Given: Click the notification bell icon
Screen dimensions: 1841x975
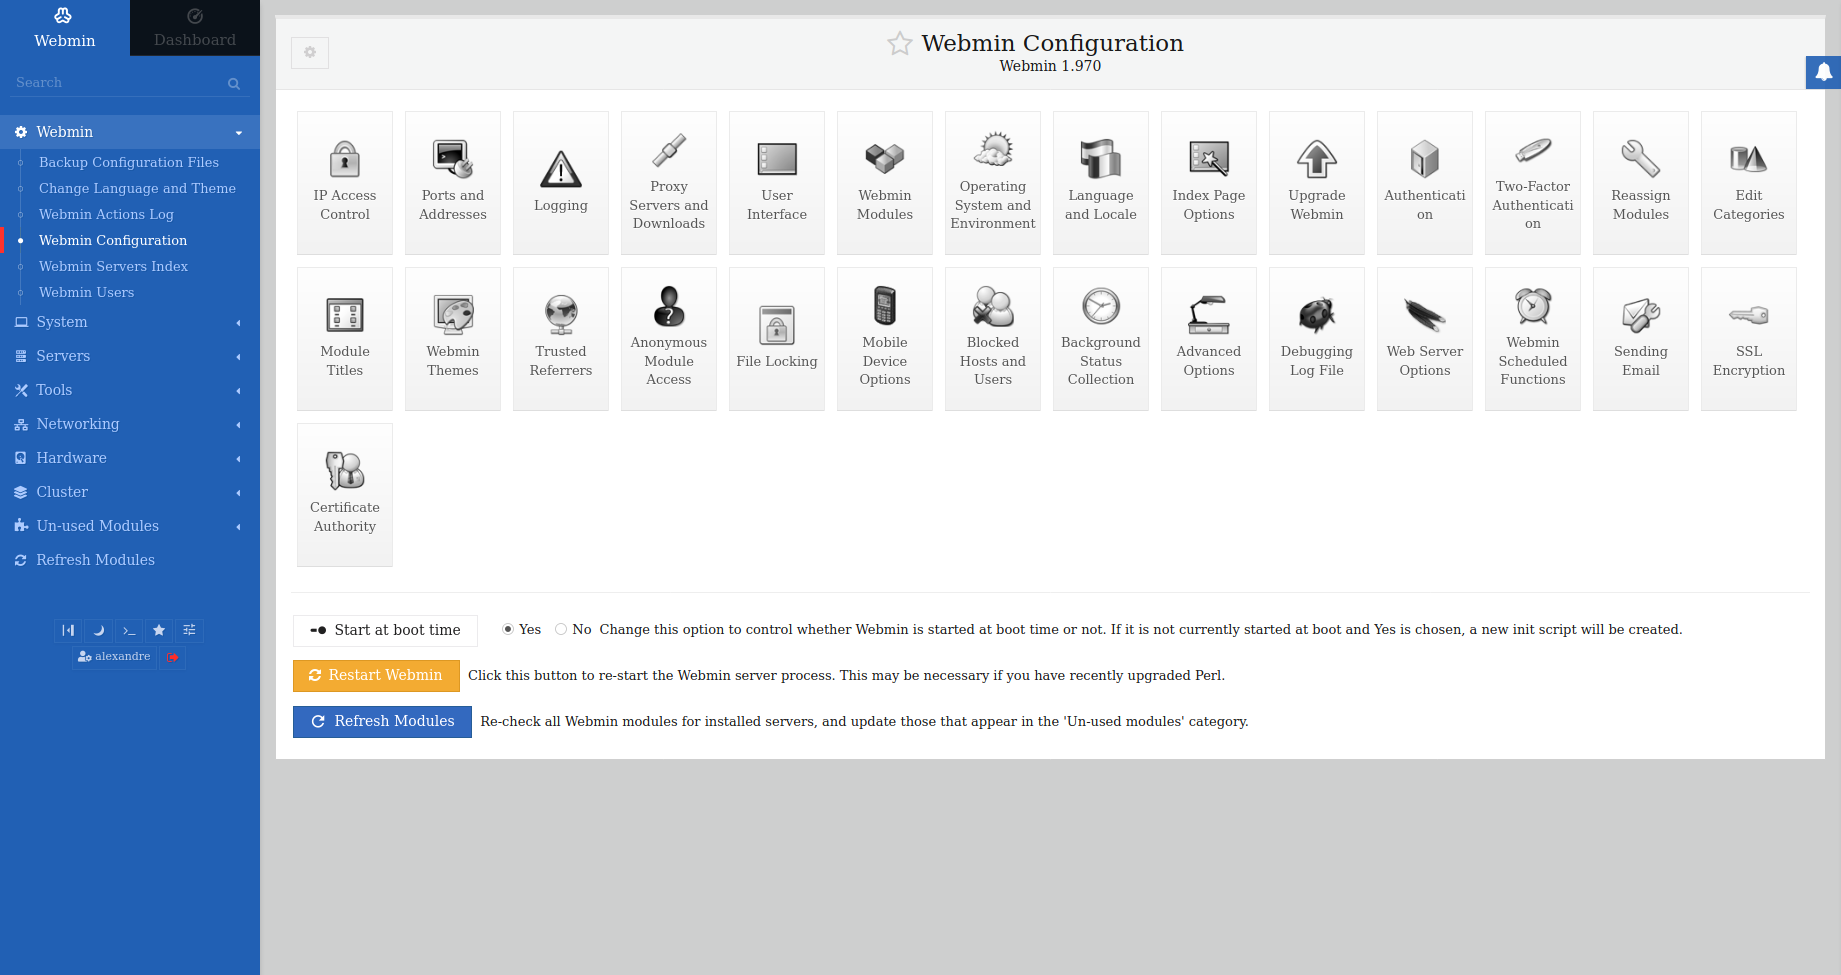Looking at the screenshot, I should tap(1823, 72).
